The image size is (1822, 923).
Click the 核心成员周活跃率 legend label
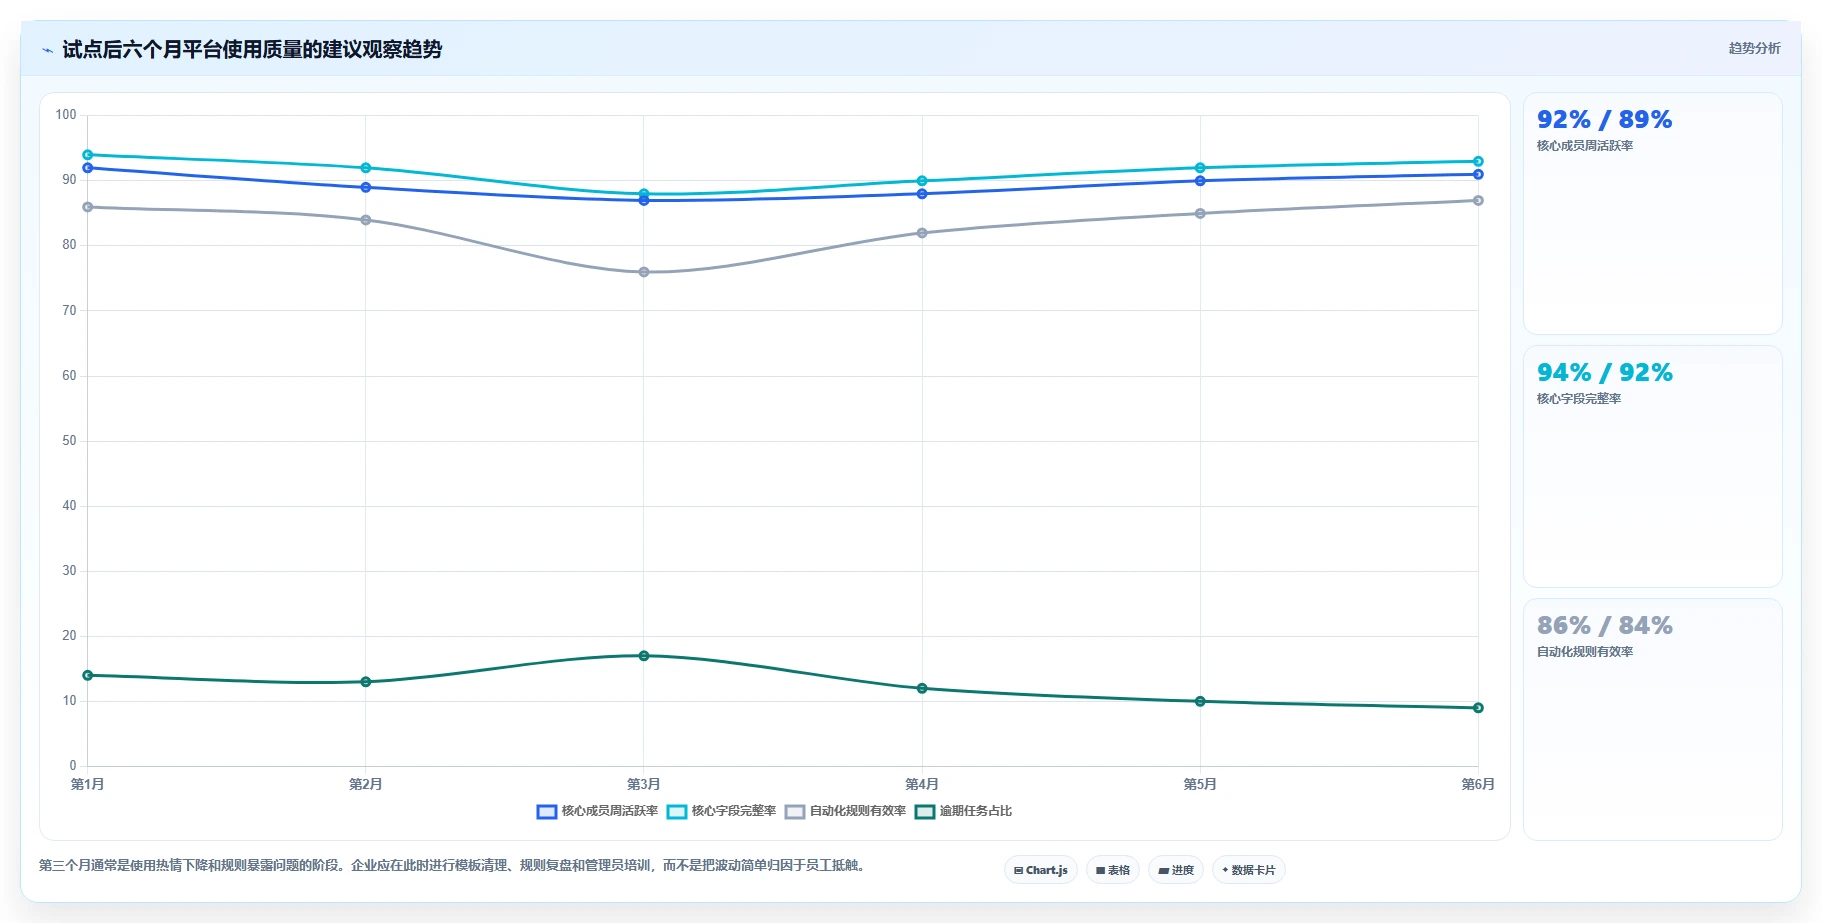pyautogui.click(x=610, y=811)
